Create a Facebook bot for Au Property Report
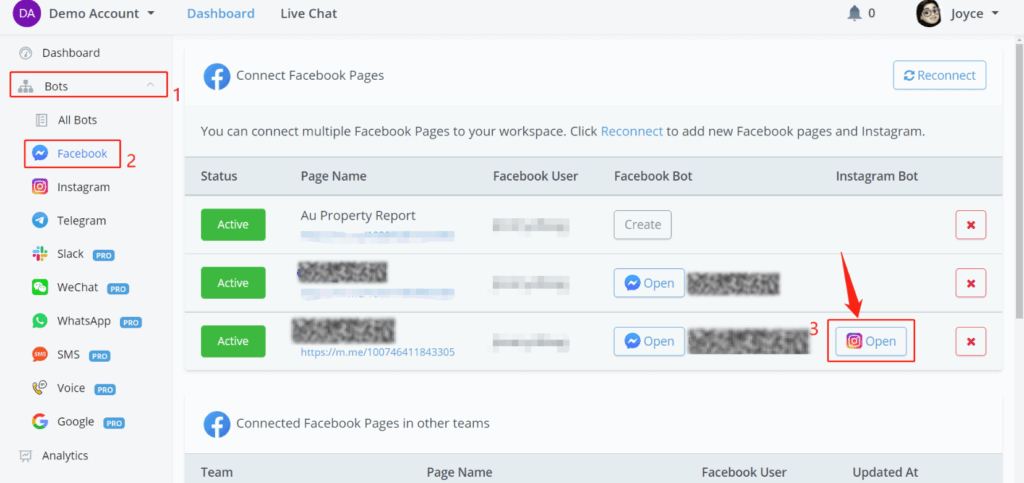This screenshot has height=483, width=1024. [x=642, y=225]
